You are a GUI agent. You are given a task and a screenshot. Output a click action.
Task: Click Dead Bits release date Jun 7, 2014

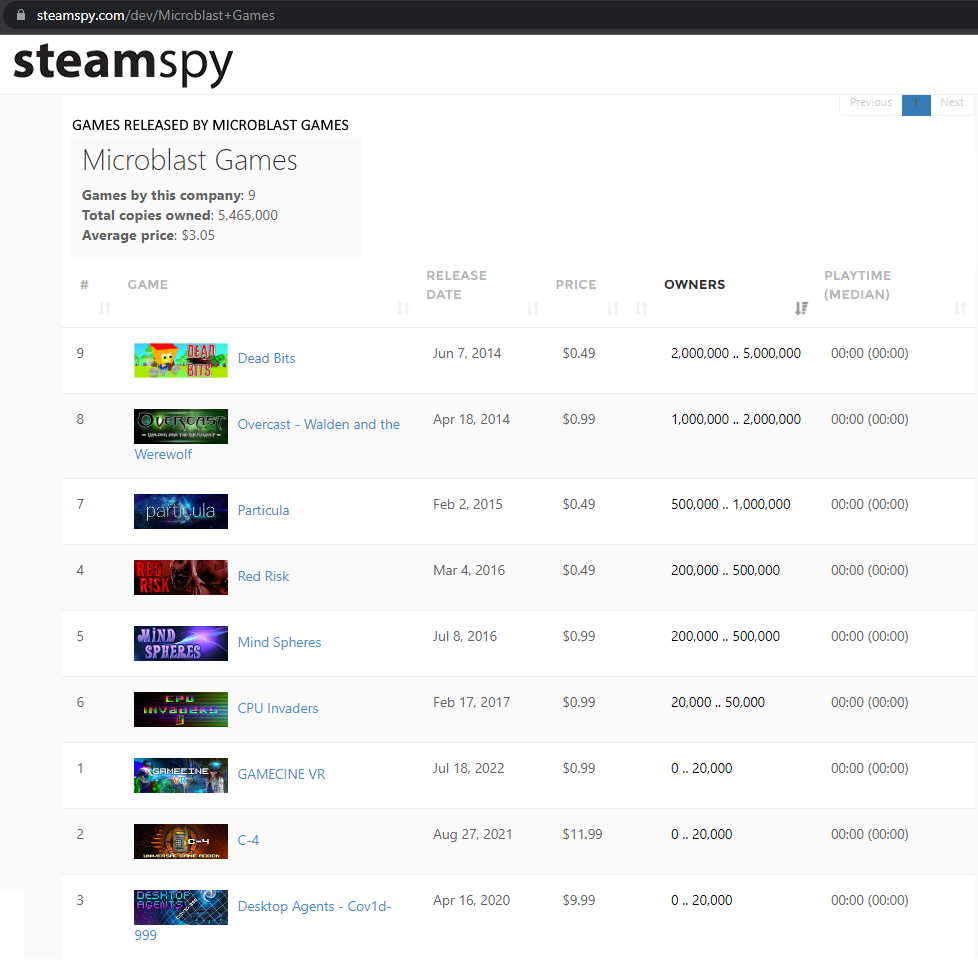tap(467, 354)
